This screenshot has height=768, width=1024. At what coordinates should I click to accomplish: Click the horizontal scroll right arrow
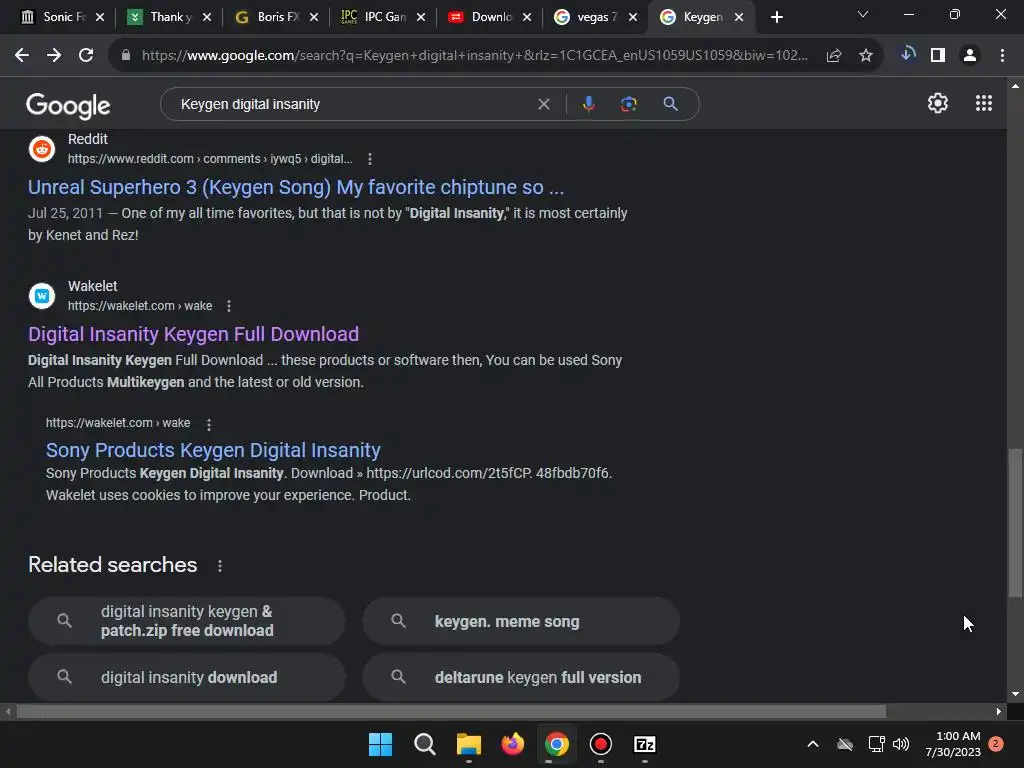[999, 711]
